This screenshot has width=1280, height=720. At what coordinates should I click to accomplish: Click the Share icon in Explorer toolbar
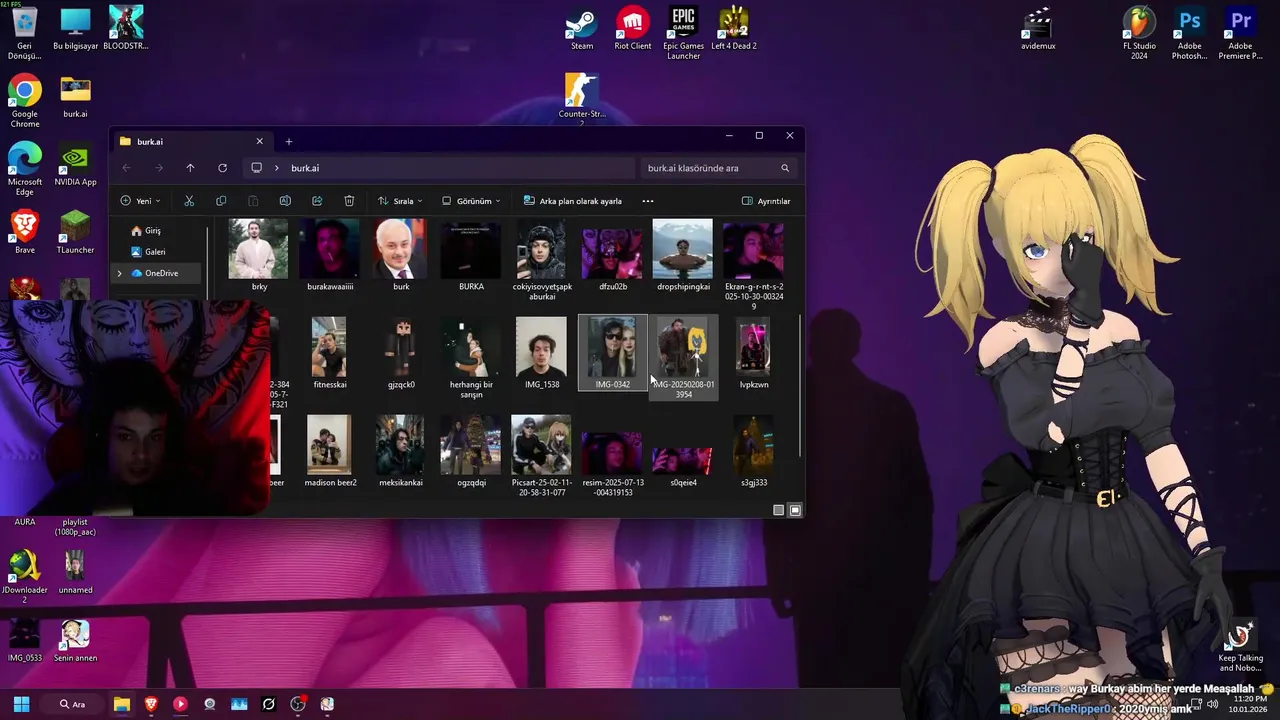[317, 201]
